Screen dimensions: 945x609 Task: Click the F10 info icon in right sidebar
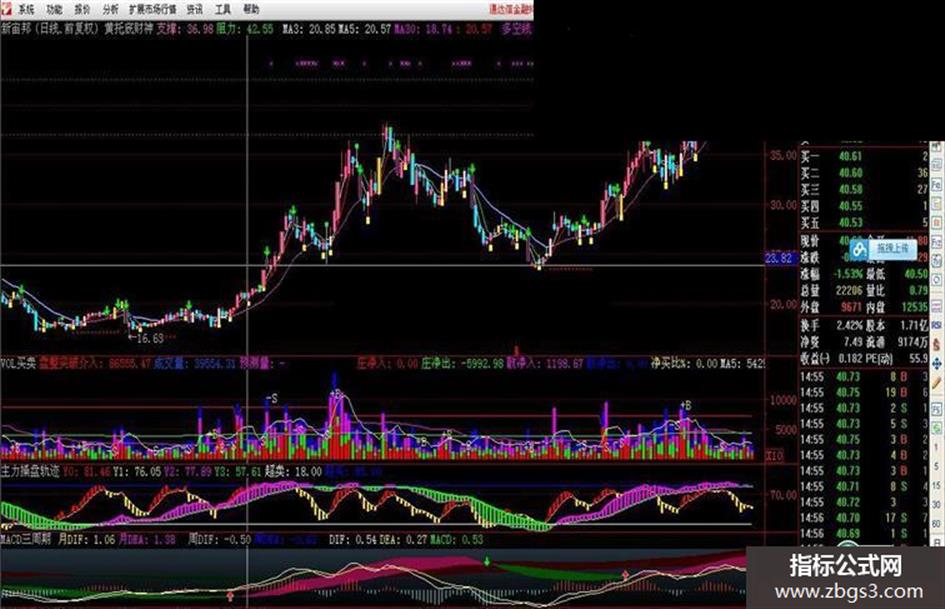click(936, 184)
